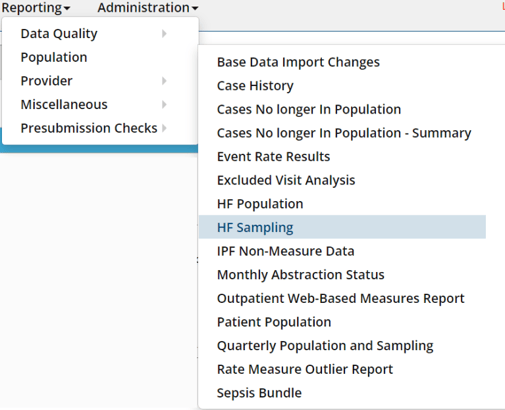This screenshot has width=505, height=410.
Task: Open the Administration dropdown menu
Action: pos(148,8)
